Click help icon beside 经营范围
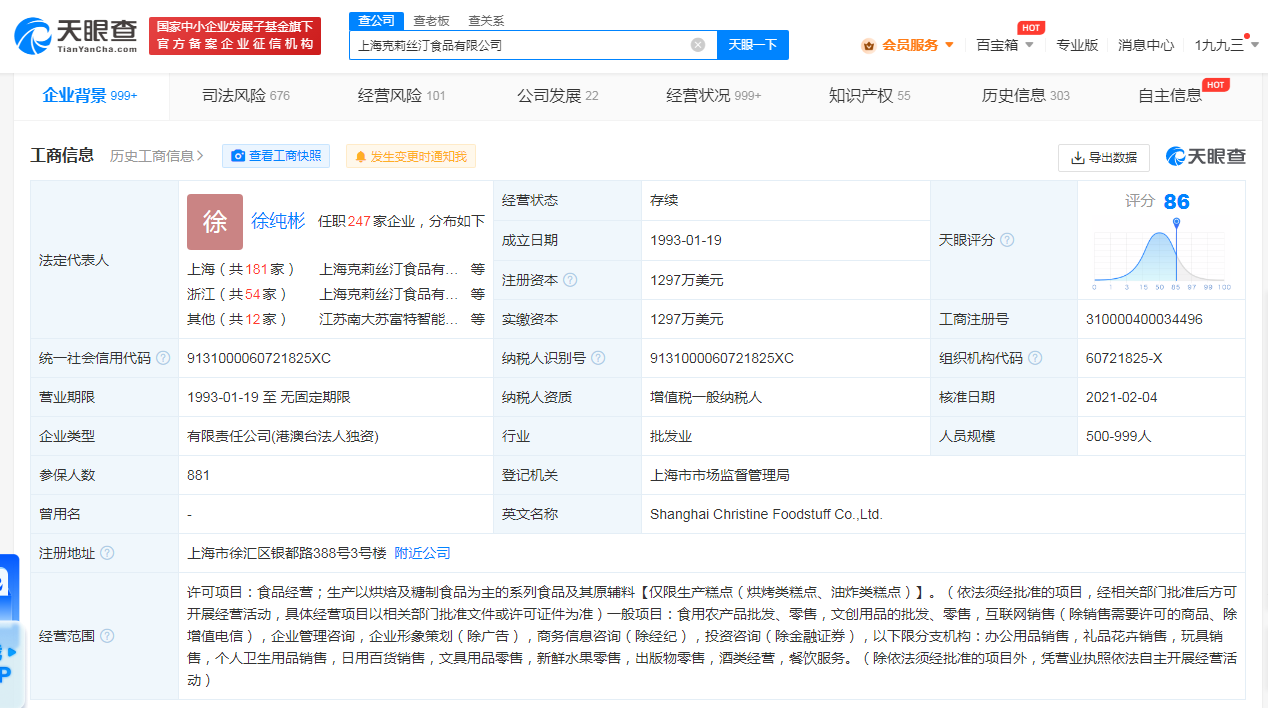1268x708 pixels. click(x=107, y=636)
